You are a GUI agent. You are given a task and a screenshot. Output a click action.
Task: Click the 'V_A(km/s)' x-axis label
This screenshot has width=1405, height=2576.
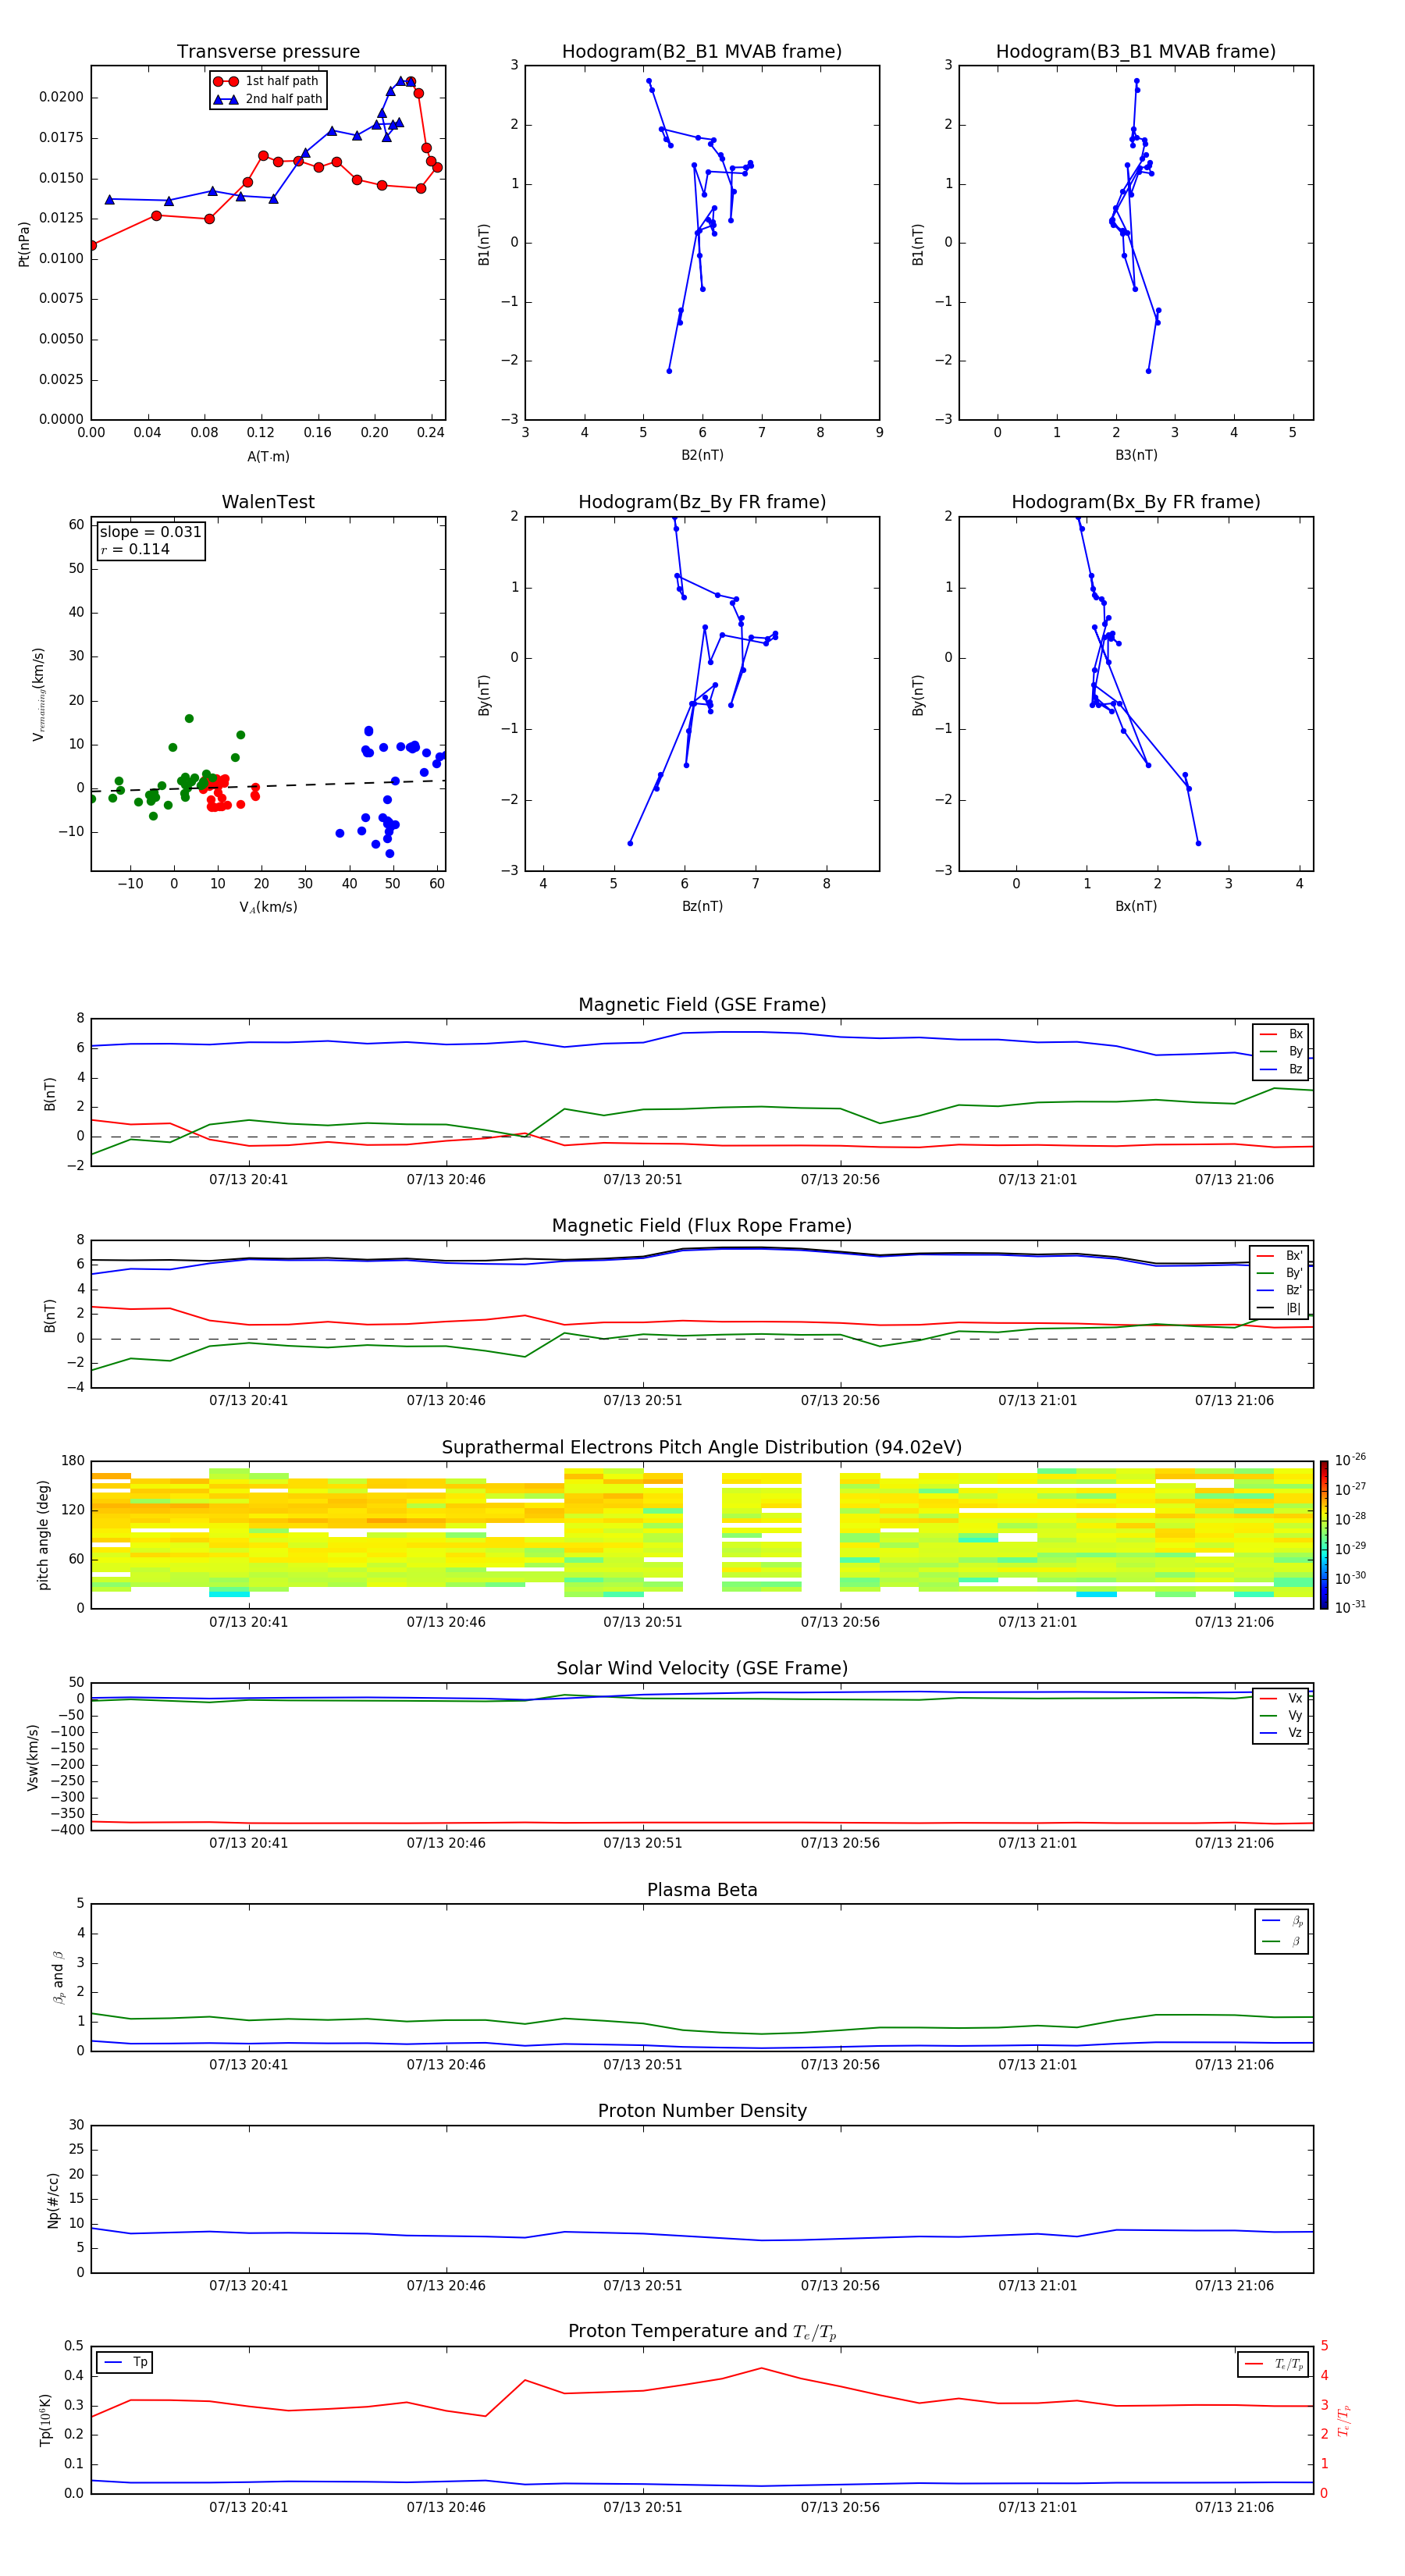[x=268, y=907]
